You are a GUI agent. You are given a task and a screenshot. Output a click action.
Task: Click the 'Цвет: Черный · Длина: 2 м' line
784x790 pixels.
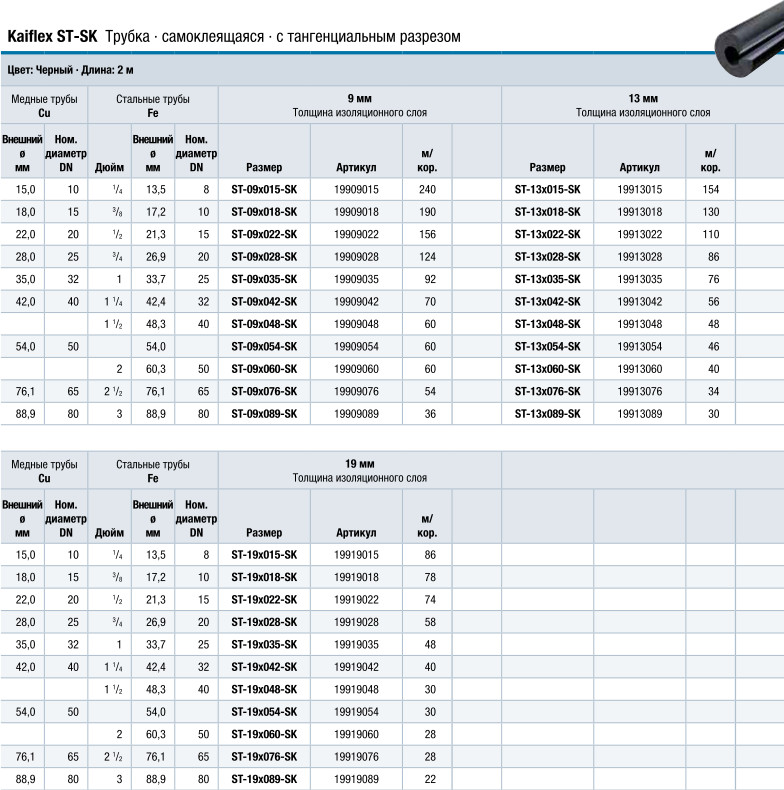point(71,70)
